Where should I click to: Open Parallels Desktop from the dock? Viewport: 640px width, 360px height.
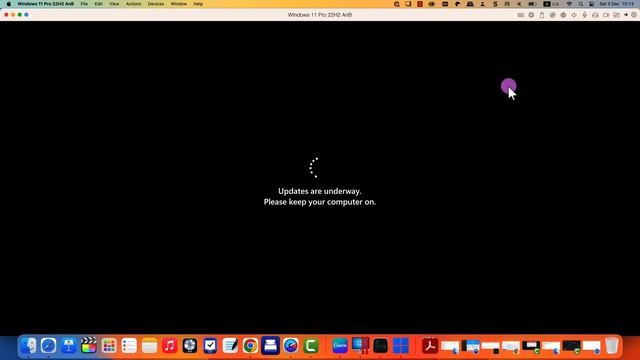[x=360, y=346]
